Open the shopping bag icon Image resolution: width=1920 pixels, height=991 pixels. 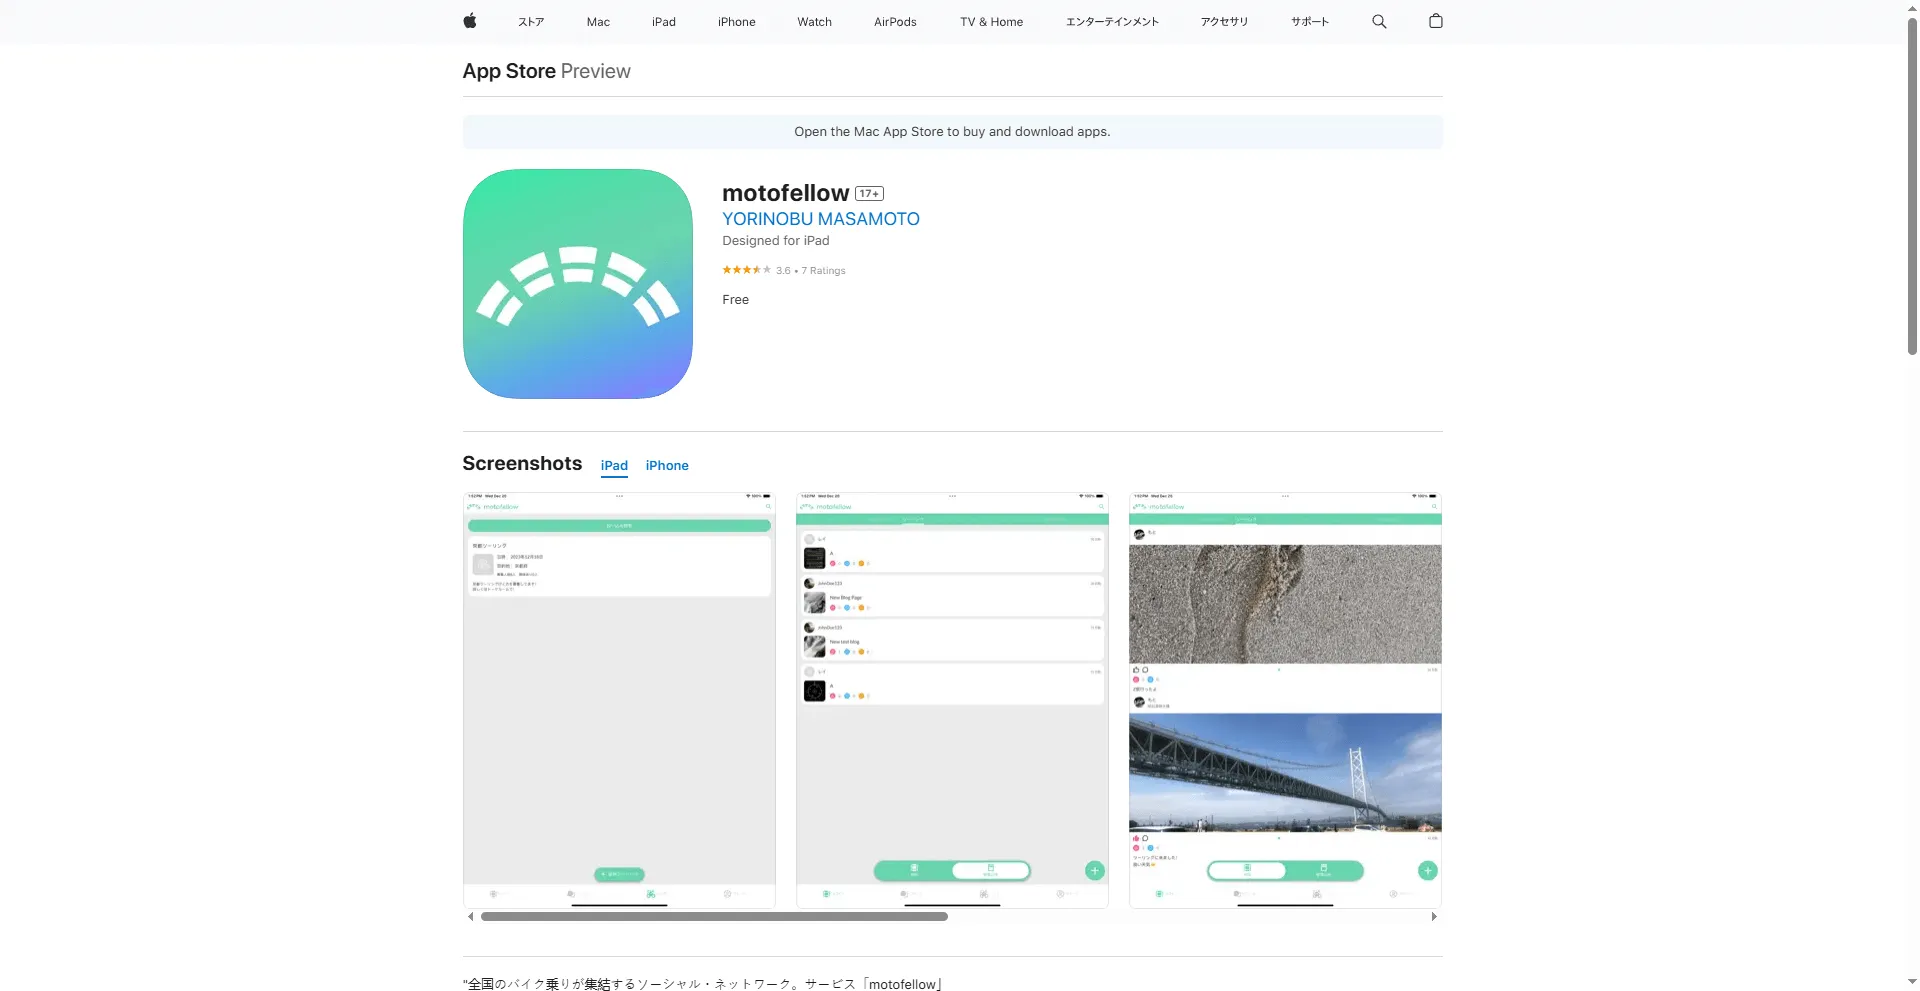point(1435,21)
